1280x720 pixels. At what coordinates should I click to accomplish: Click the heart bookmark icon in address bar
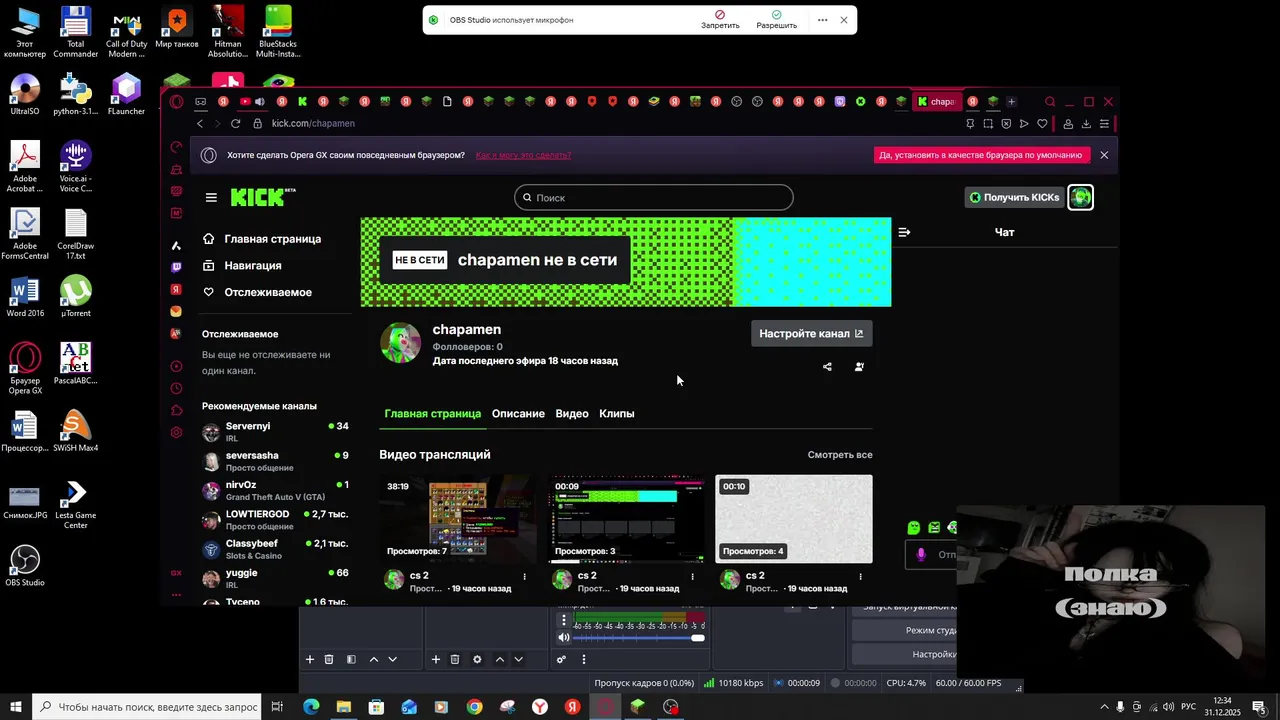(x=1042, y=124)
